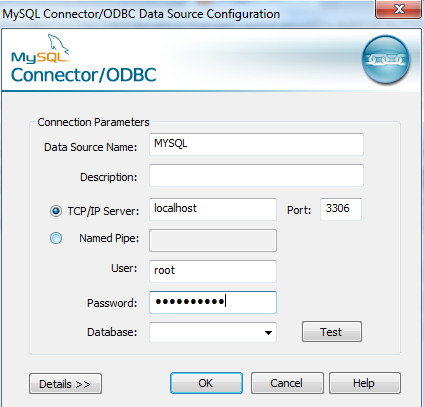This screenshot has height=407, width=424.
Task: Confirm settings with the OK button
Action: pyautogui.click(x=206, y=383)
